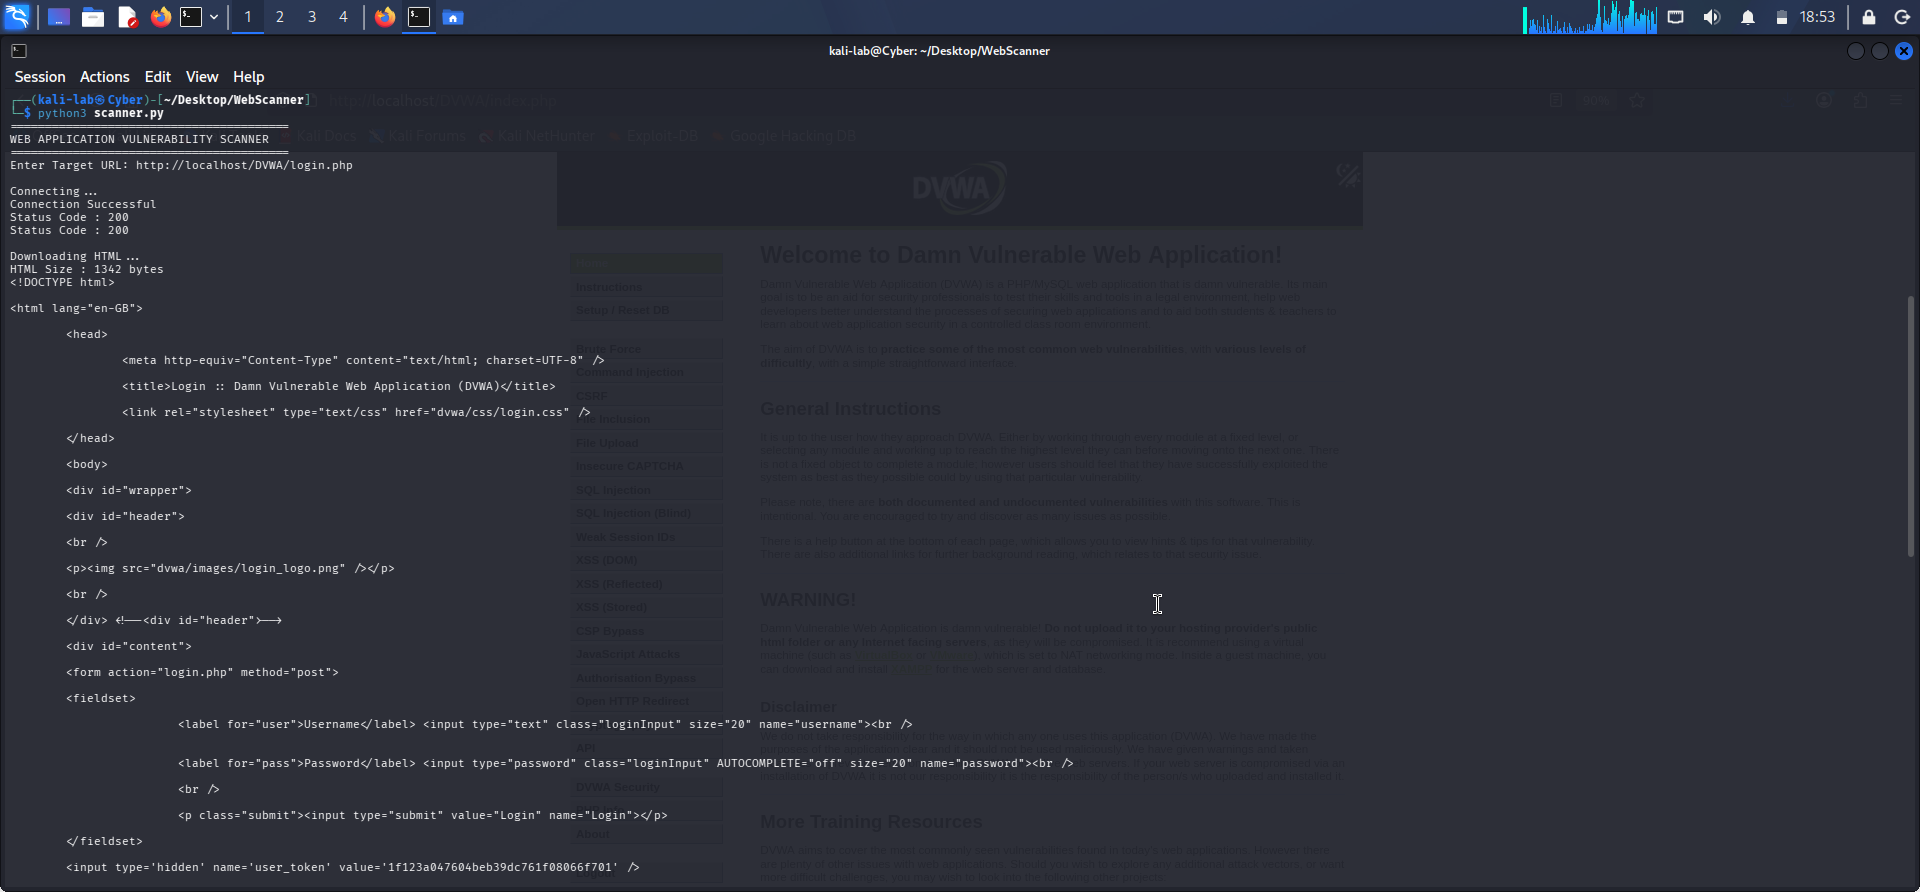Select the running terminal task in taskbar

[419, 17]
